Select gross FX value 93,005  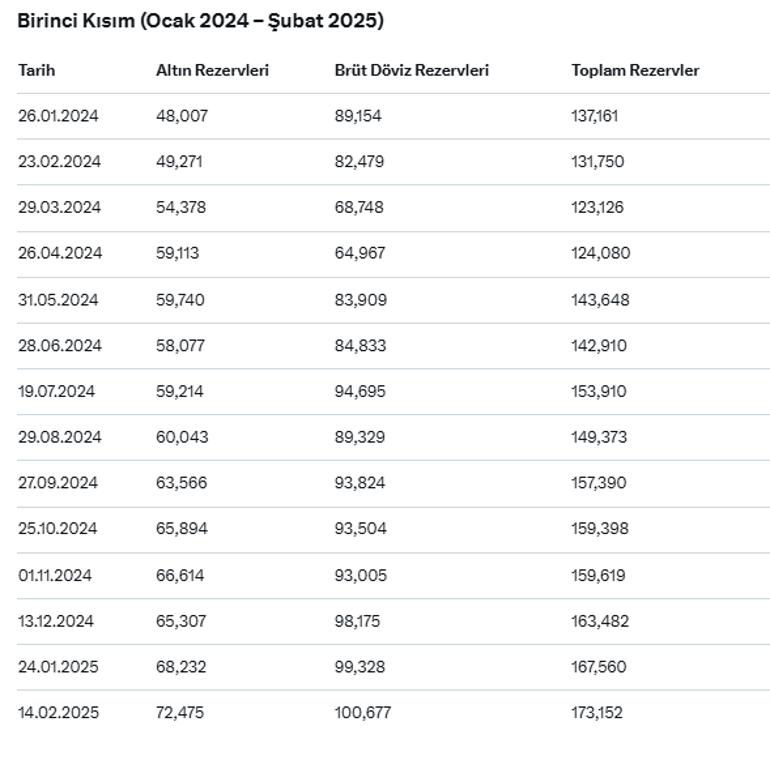(360, 575)
